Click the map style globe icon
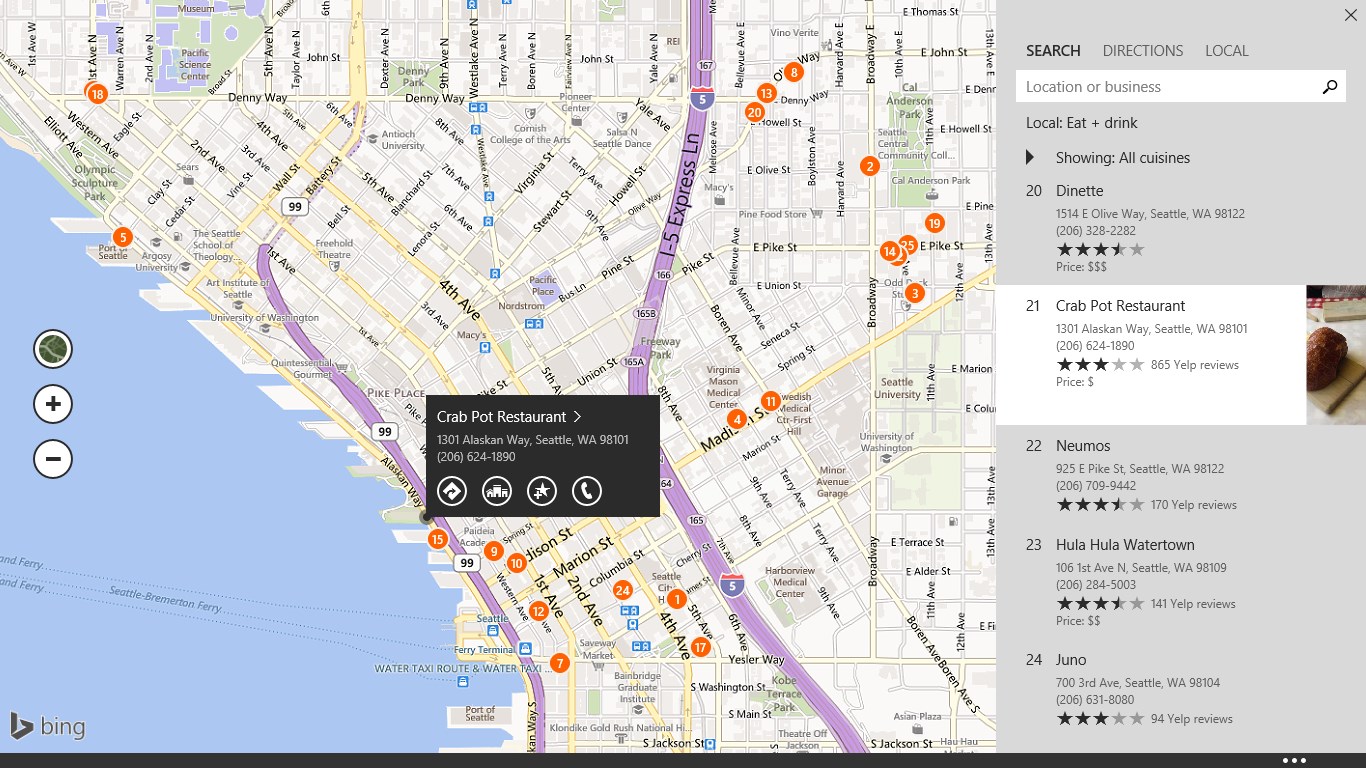Screen dimensions: 1366x768 [x=52, y=348]
